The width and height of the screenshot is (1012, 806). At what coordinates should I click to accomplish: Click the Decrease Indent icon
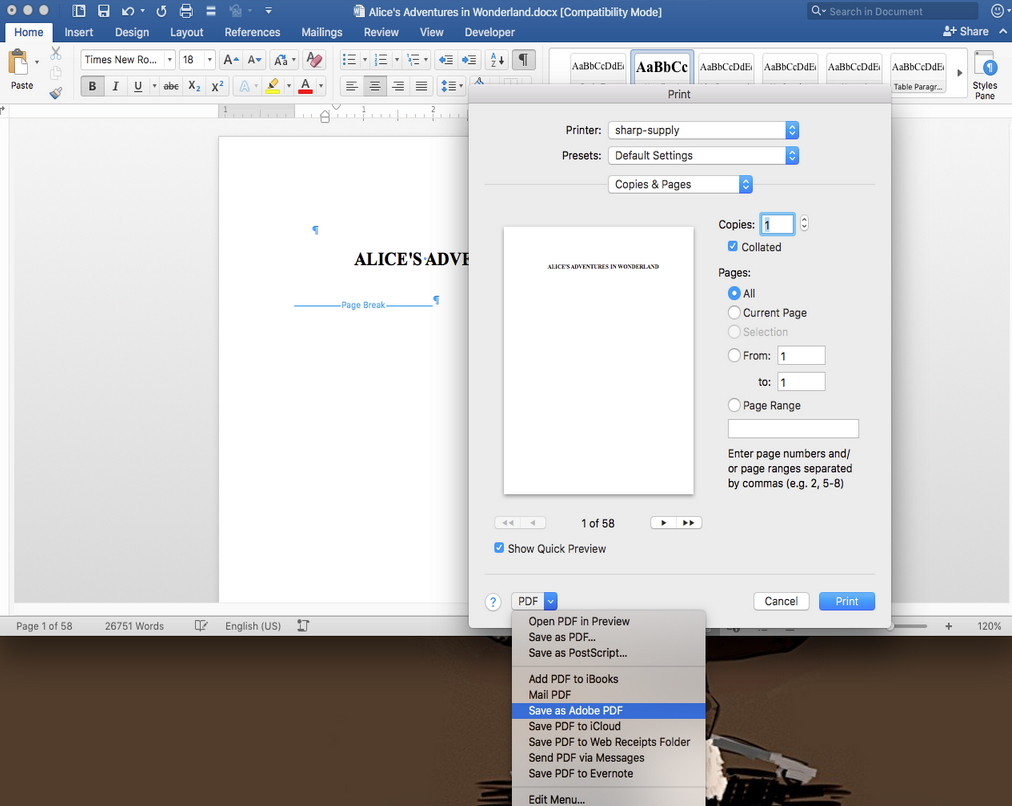445,60
